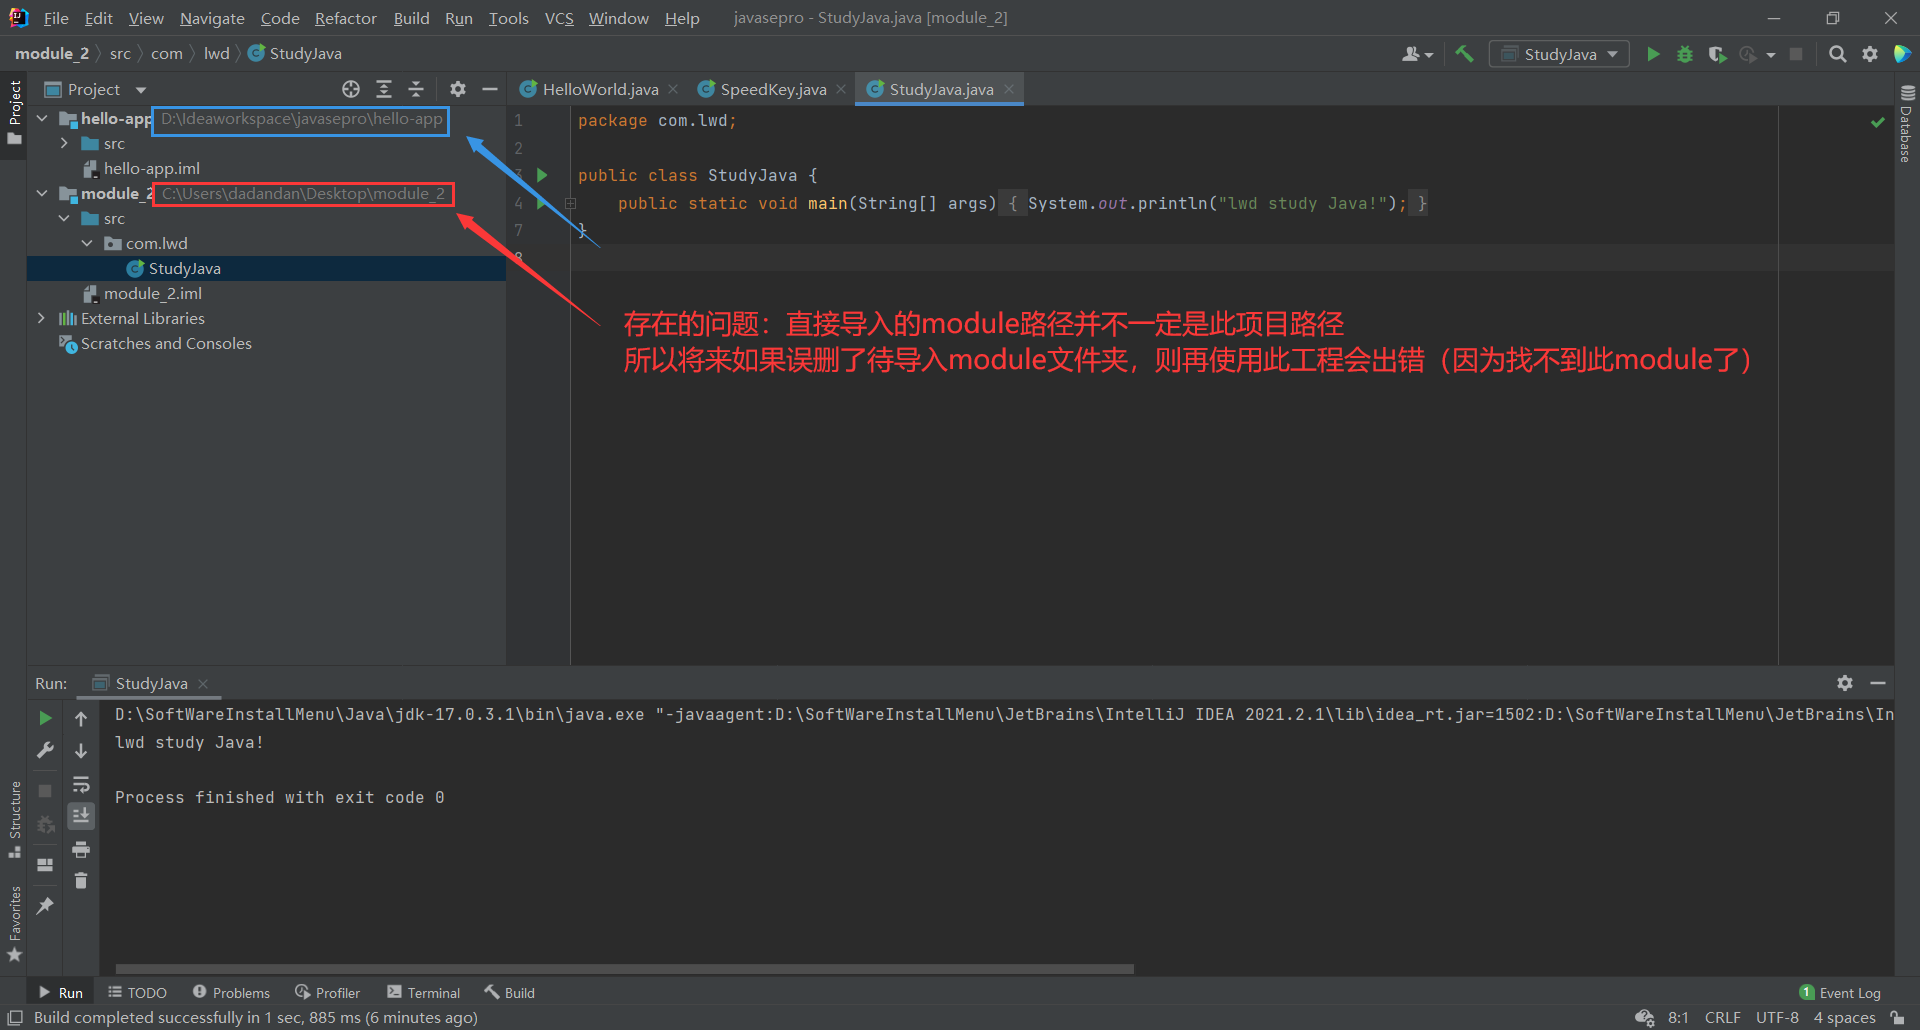
Task: Open the user account icon dropdown
Action: click(x=1417, y=54)
